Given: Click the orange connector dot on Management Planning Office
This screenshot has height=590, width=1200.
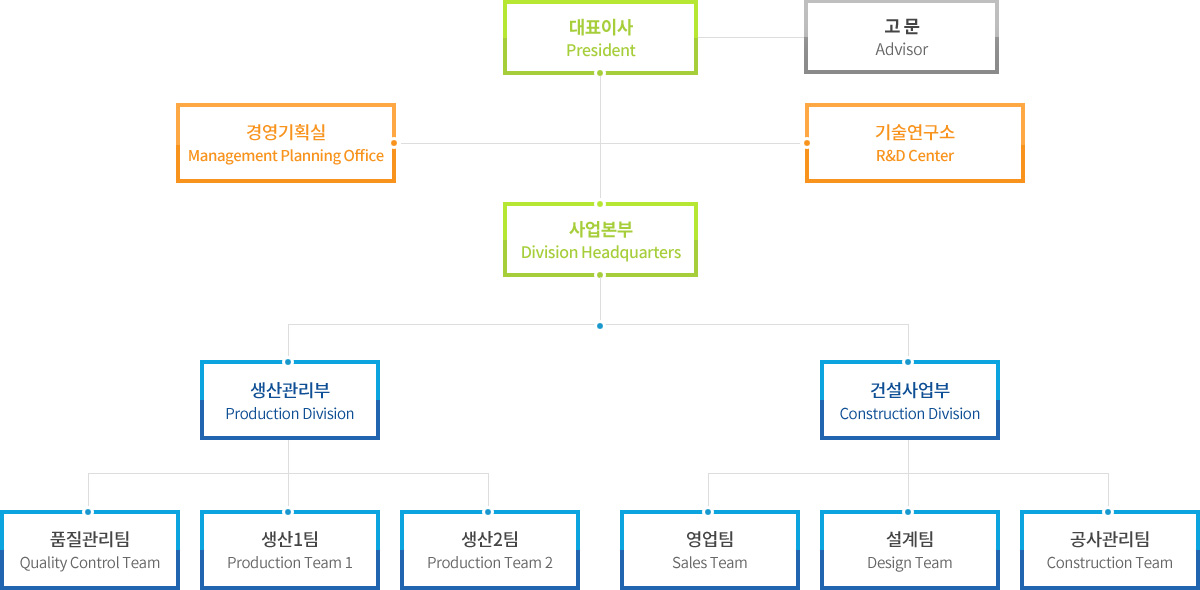Looking at the screenshot, I should tap(394, 143).
